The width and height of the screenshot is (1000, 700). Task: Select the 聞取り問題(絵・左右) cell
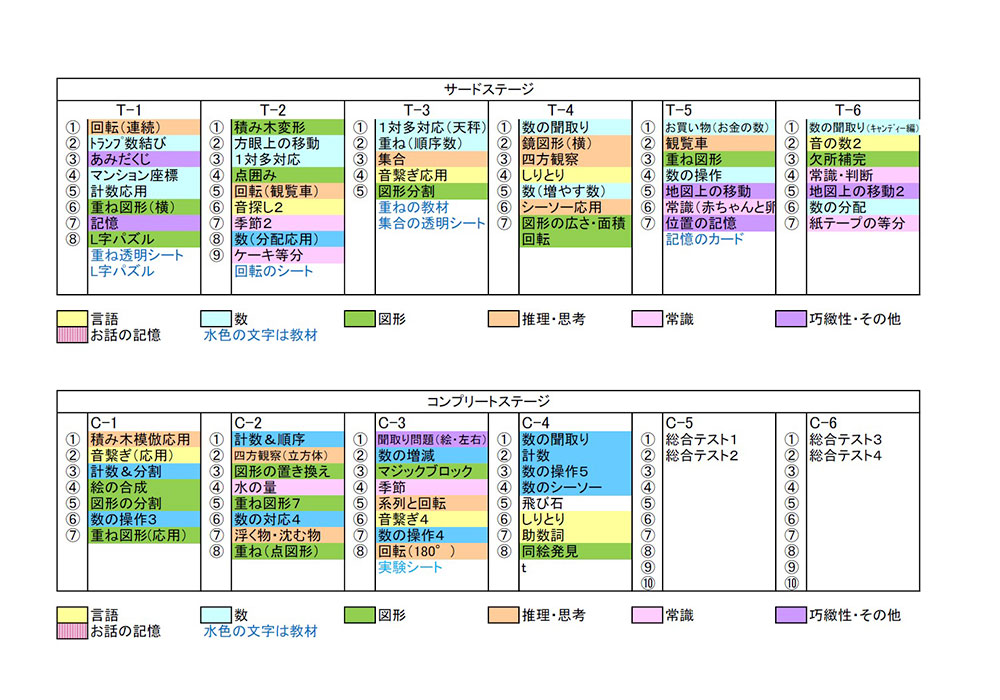432,439
